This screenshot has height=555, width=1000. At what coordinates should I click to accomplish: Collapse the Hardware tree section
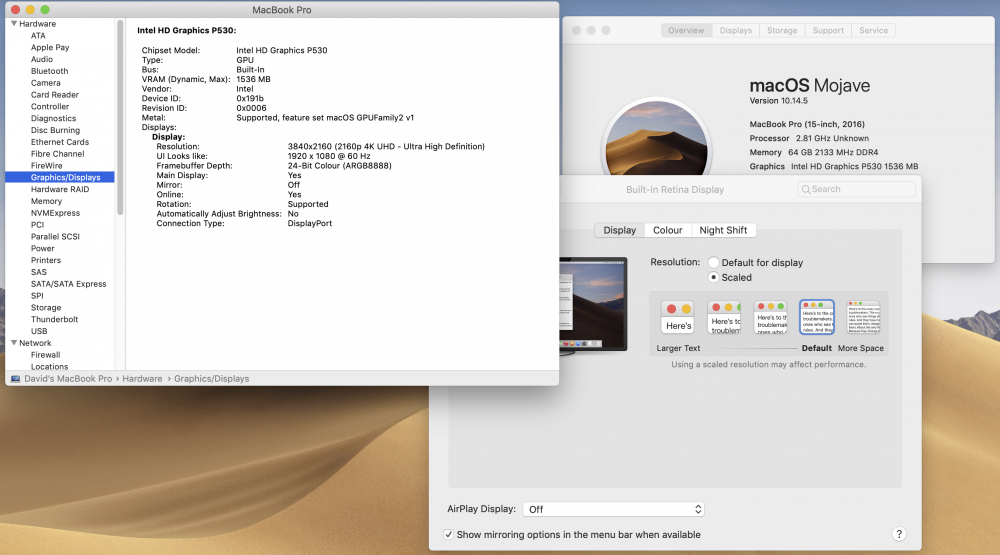pos(14,24)
